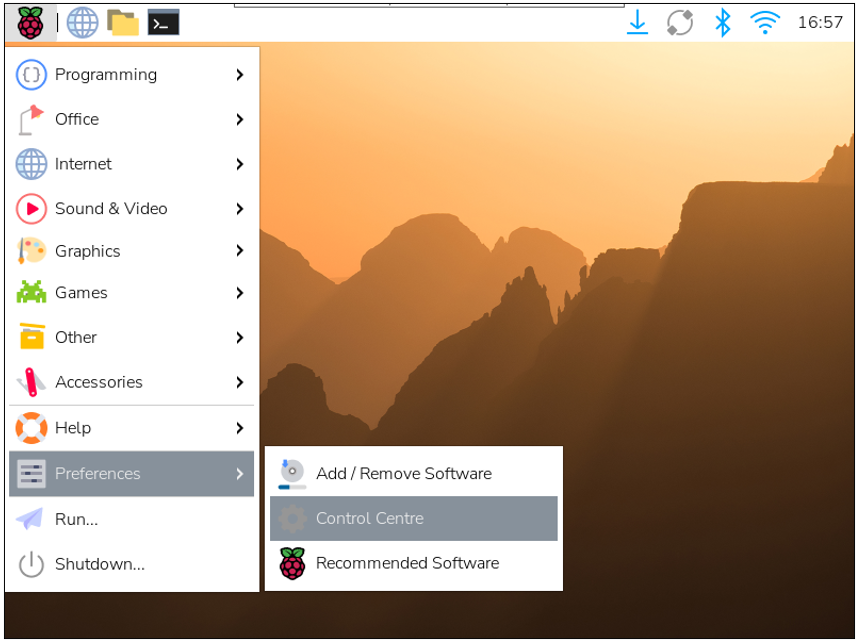Screen dimensions: 858x642
Task: Click the Internet globe icon in menu
Action: click(31, 164)
